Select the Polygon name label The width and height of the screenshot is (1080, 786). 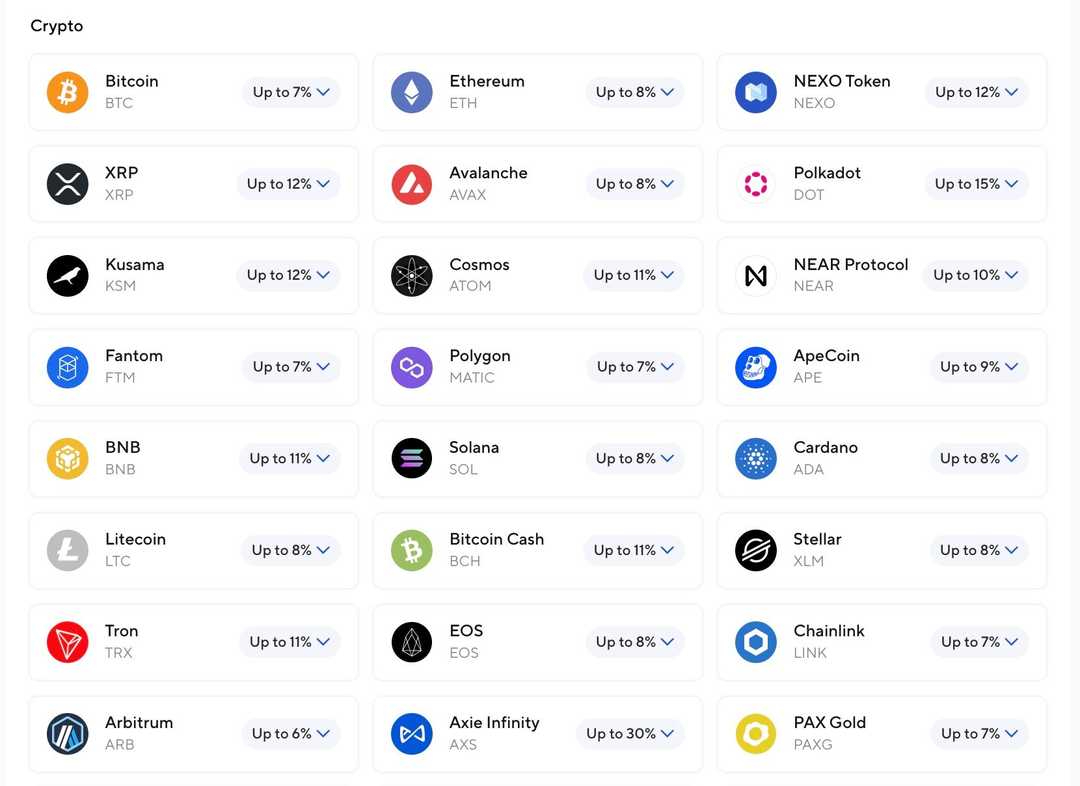coord(480,356)
